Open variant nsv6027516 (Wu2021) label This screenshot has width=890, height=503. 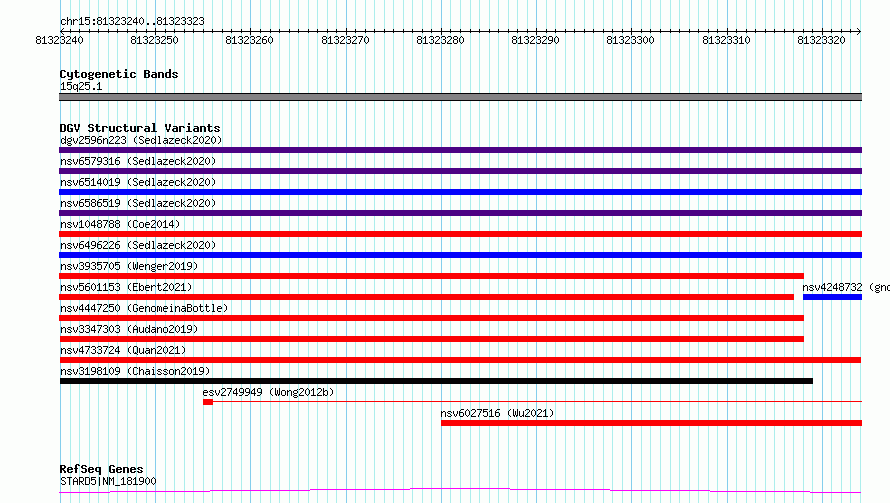click(x=497, y=413)
